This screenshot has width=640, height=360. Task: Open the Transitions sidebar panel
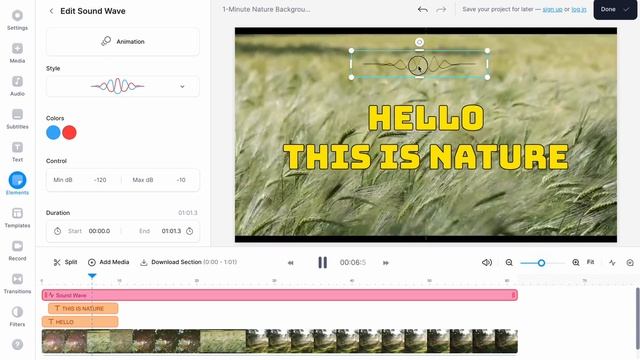(x=17, y=284)
